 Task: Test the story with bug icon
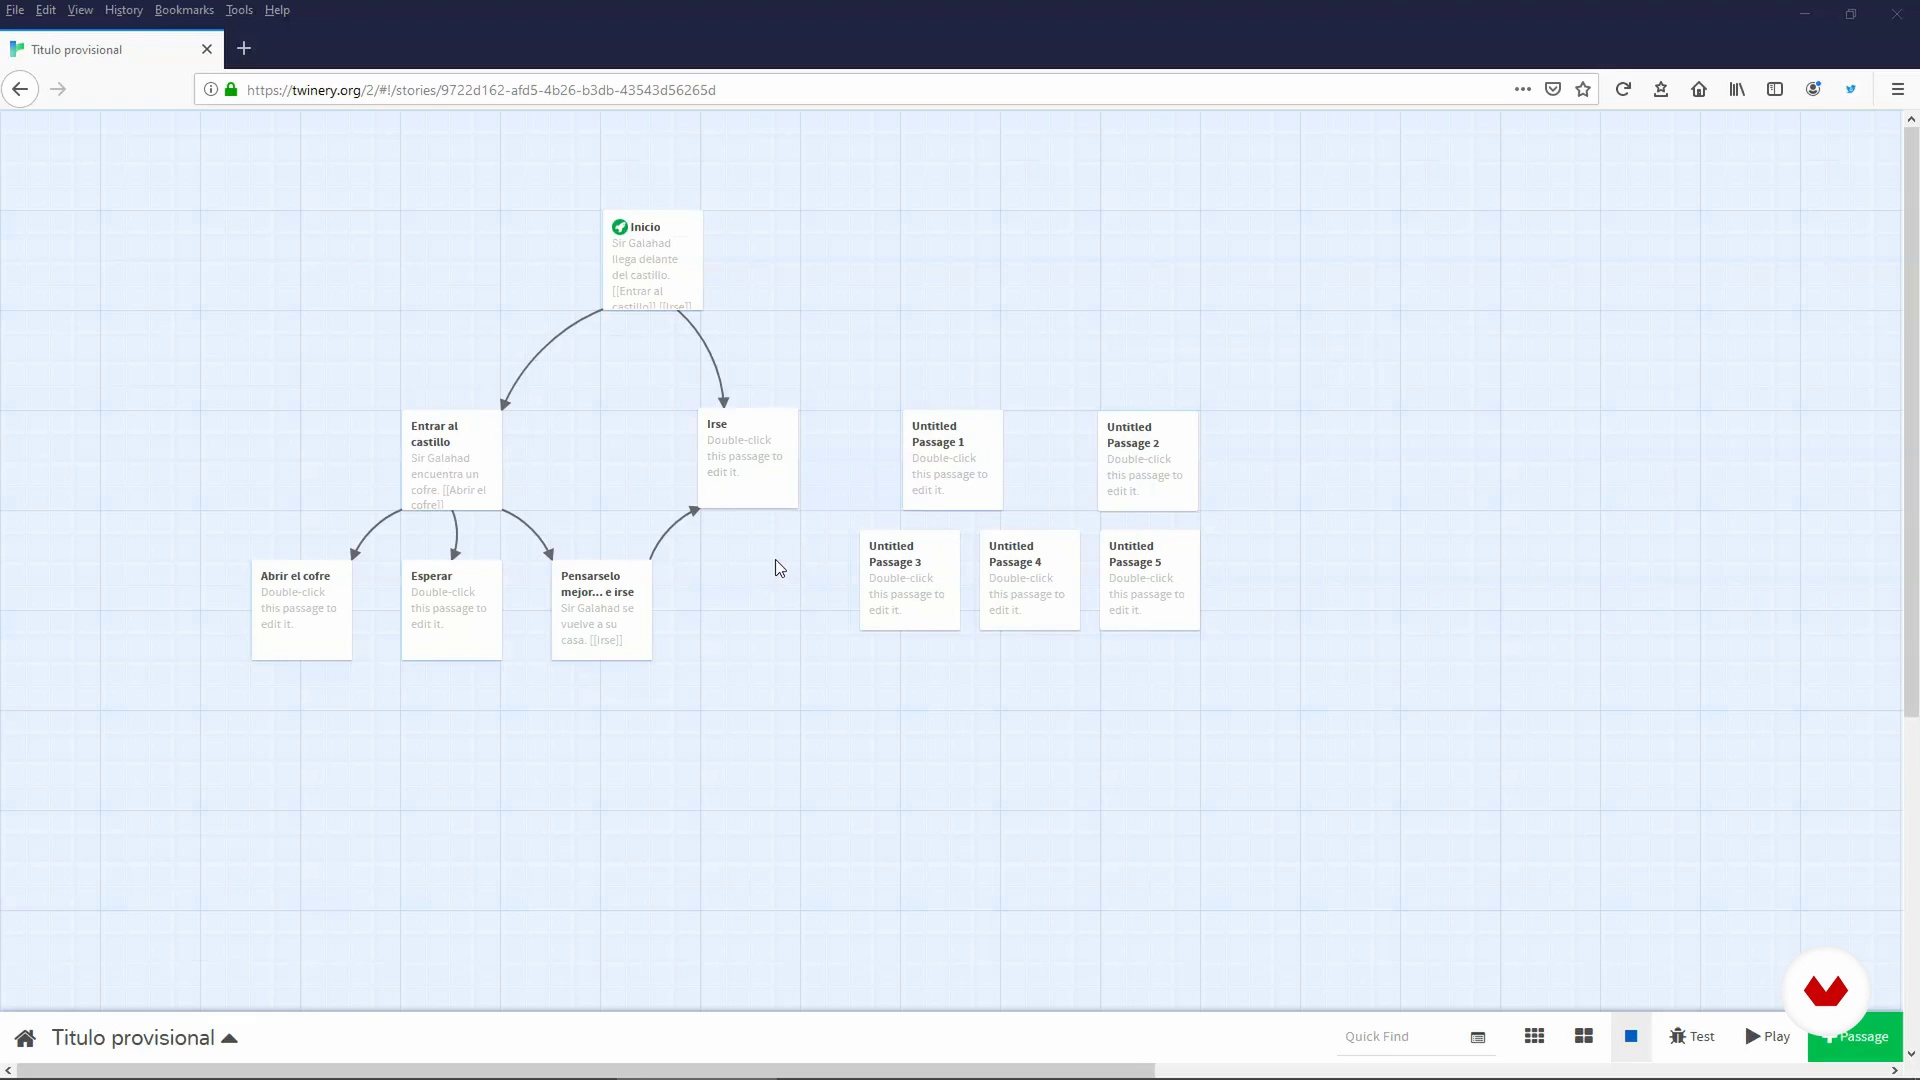1692,1037
